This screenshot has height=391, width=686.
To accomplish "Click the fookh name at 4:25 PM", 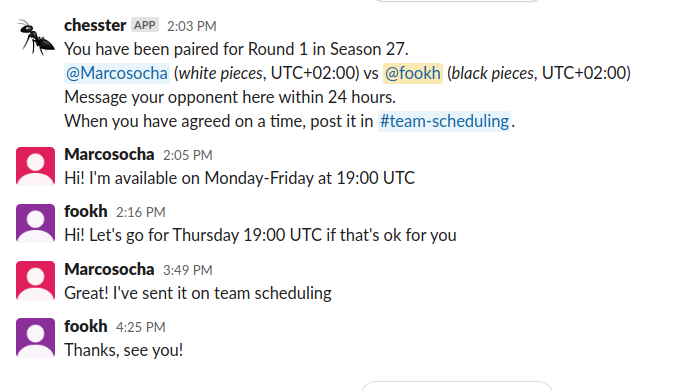I will click(86, 326).
